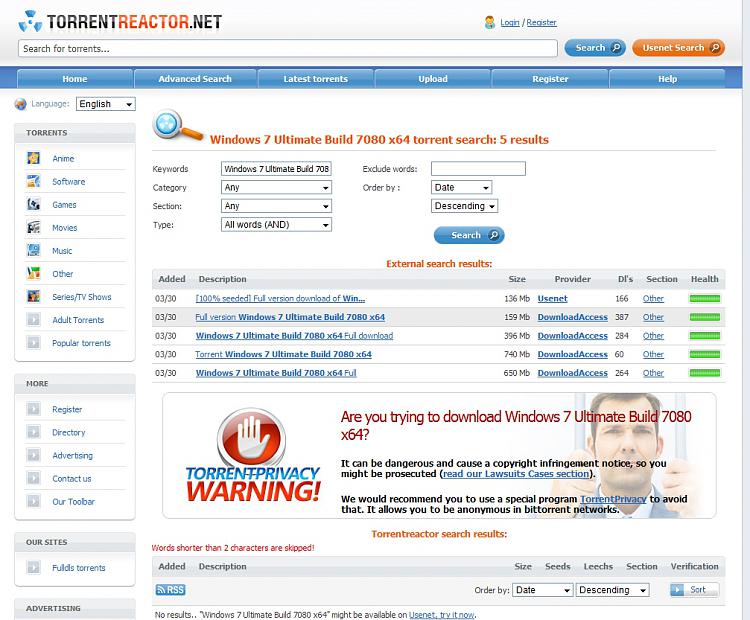
Task: Click the user avatar icon next to Login
Action: click(x=489, y=22)
